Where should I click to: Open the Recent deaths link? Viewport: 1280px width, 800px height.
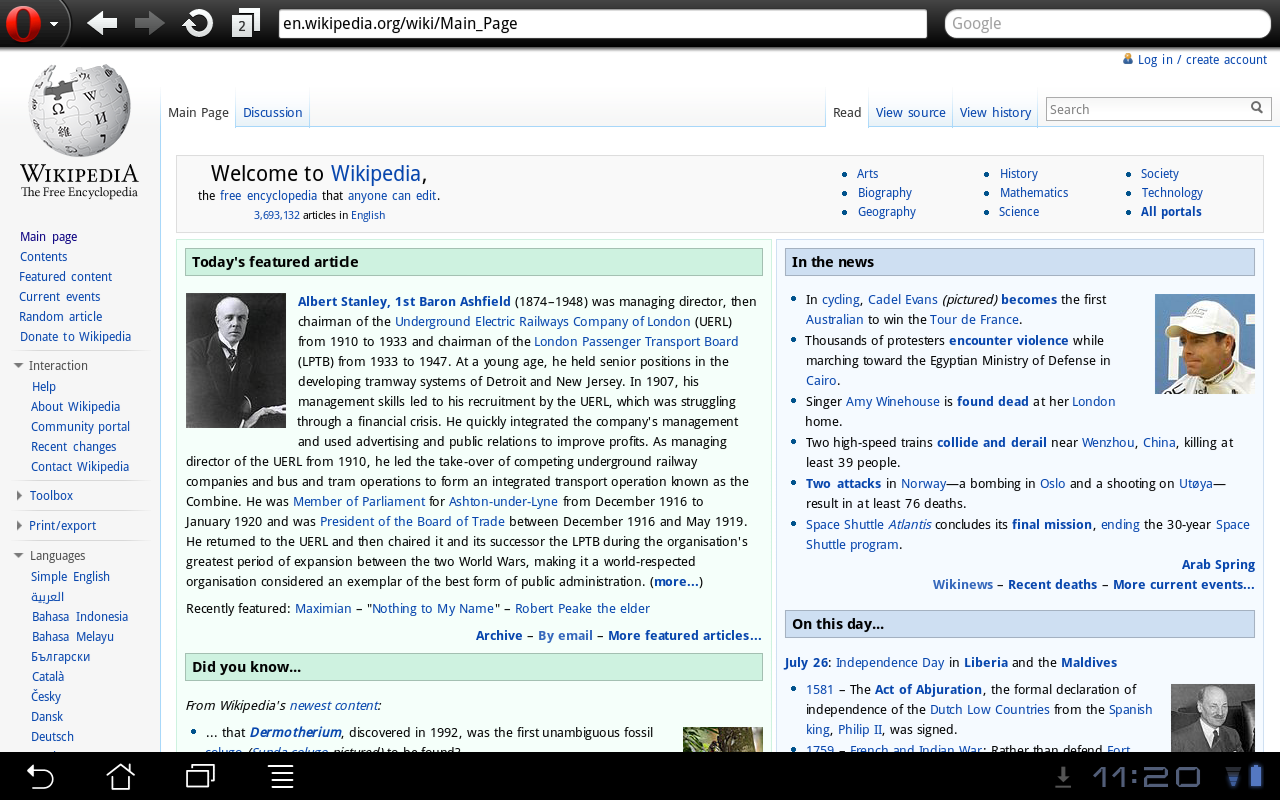(1052, 585)
